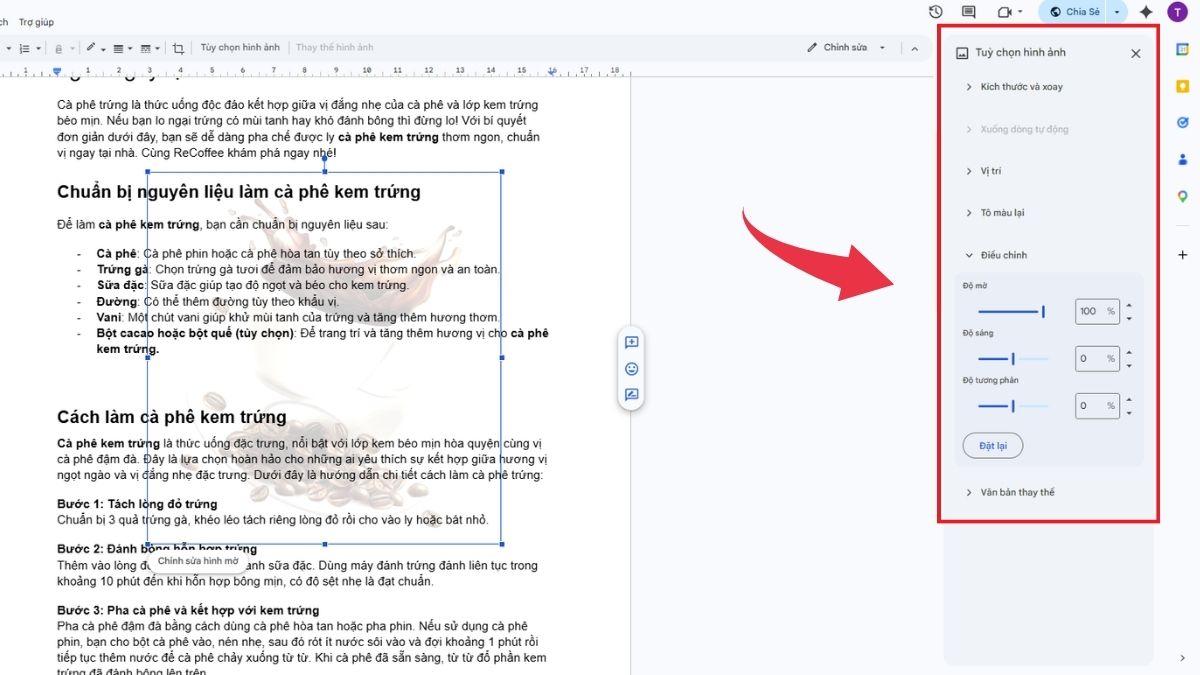Viewport: 1200px width, 675px height.
Task: Open the border color pencil tool
Action: [94, 48]
